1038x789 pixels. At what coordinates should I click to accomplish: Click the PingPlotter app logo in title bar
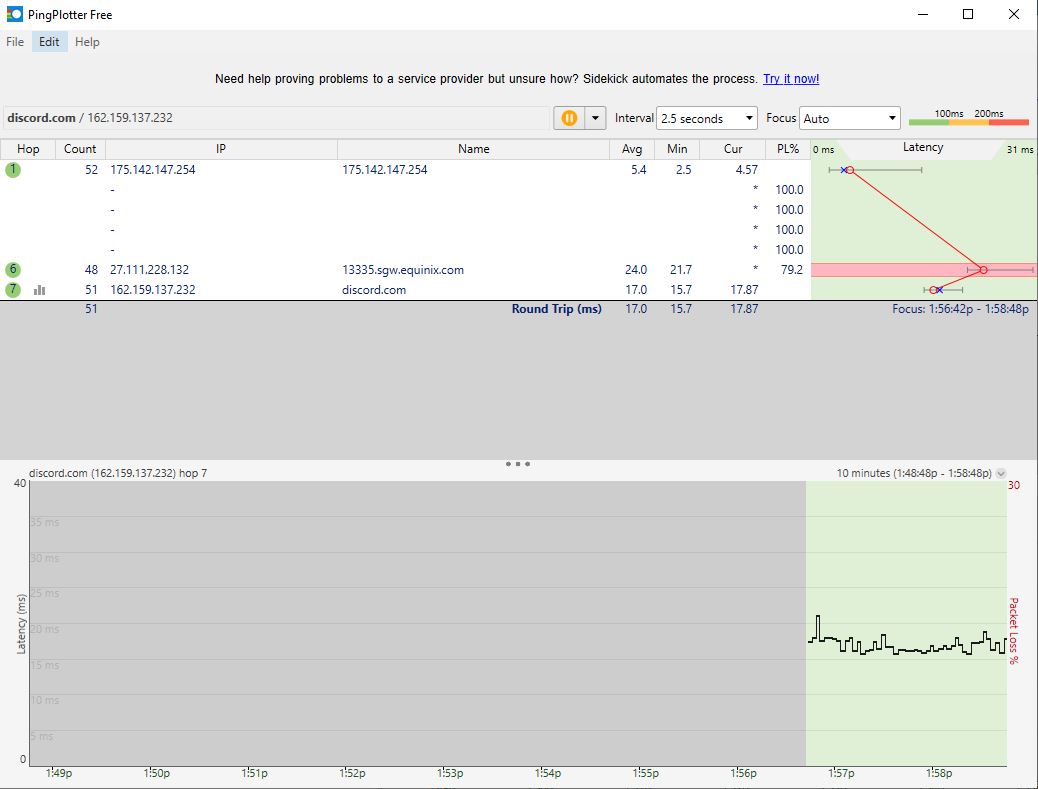[14, 14]
